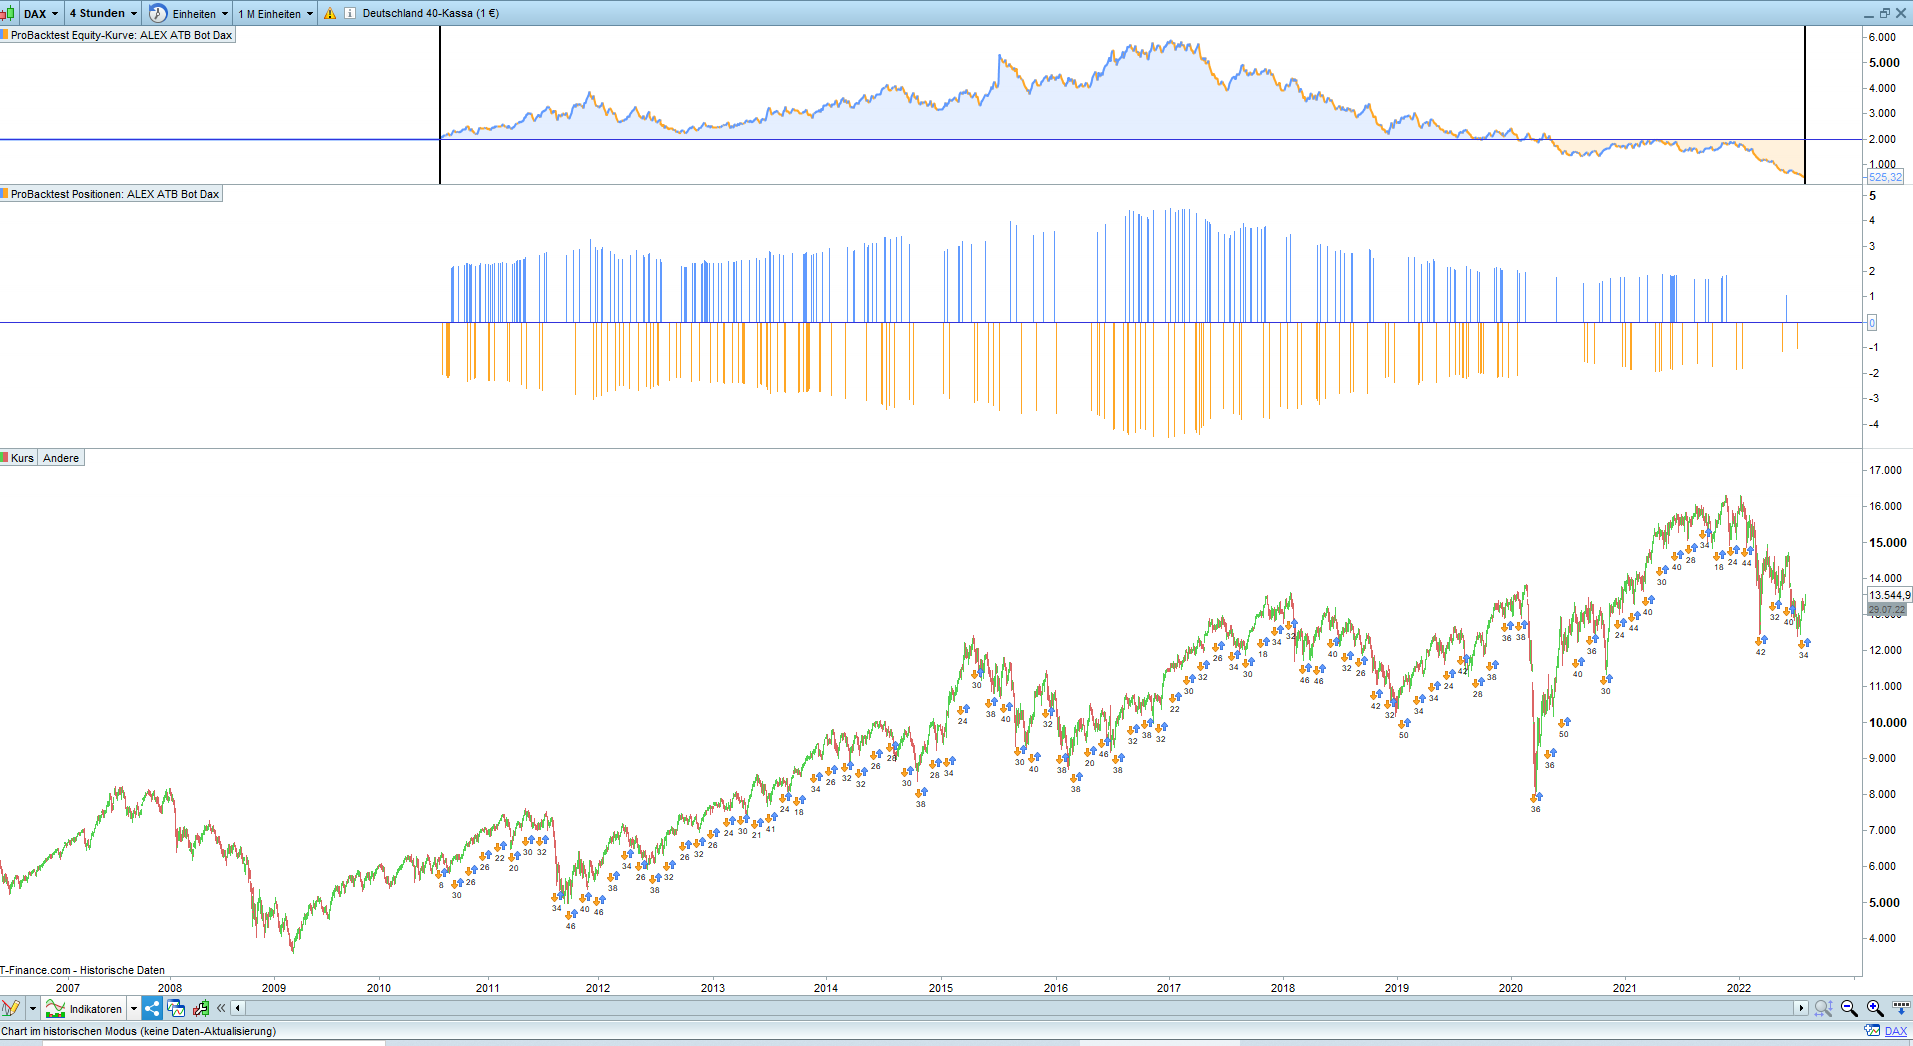Click the candlestick chart style icon
1913x1046 pixels.
coord(8,13)
